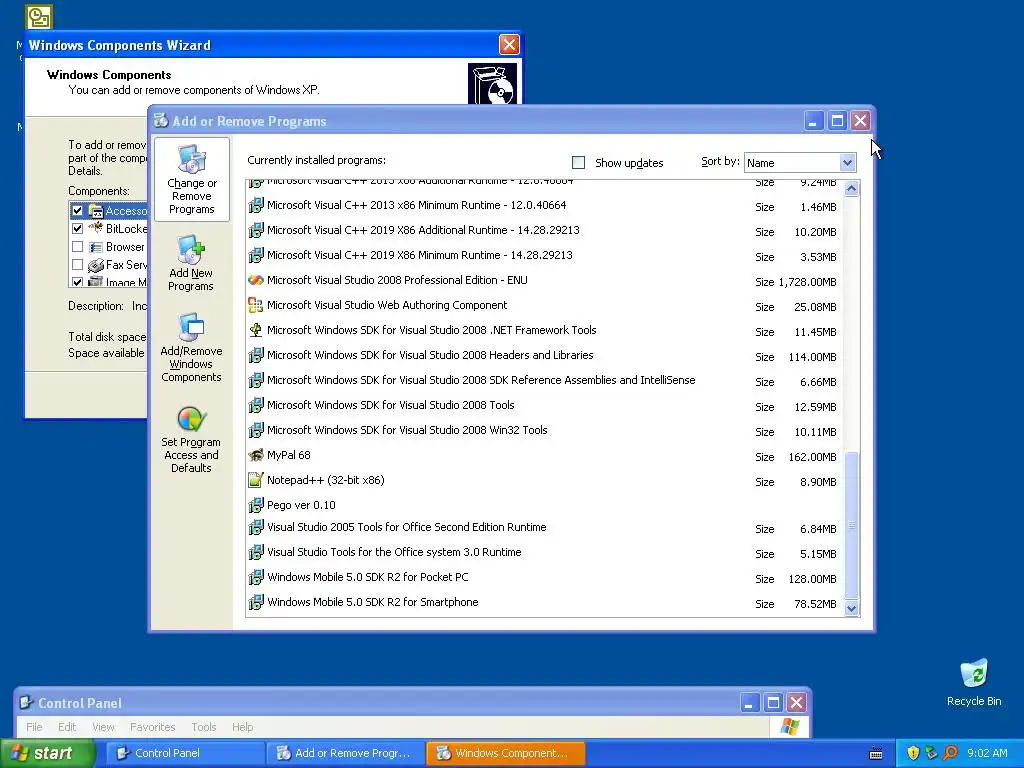Screen dimensions: 1024x768
Task: Click the on-screen keyboard icon in the taskbar
Action: tap(876, 754)
